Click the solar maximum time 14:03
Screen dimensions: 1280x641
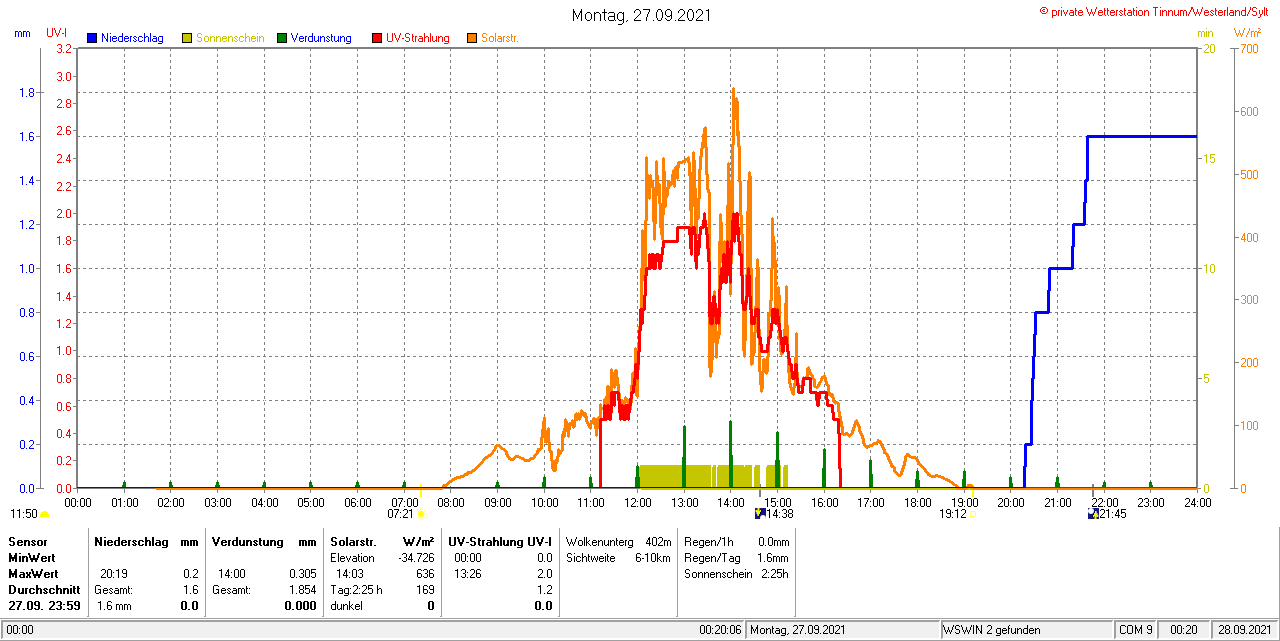(349, 573)
